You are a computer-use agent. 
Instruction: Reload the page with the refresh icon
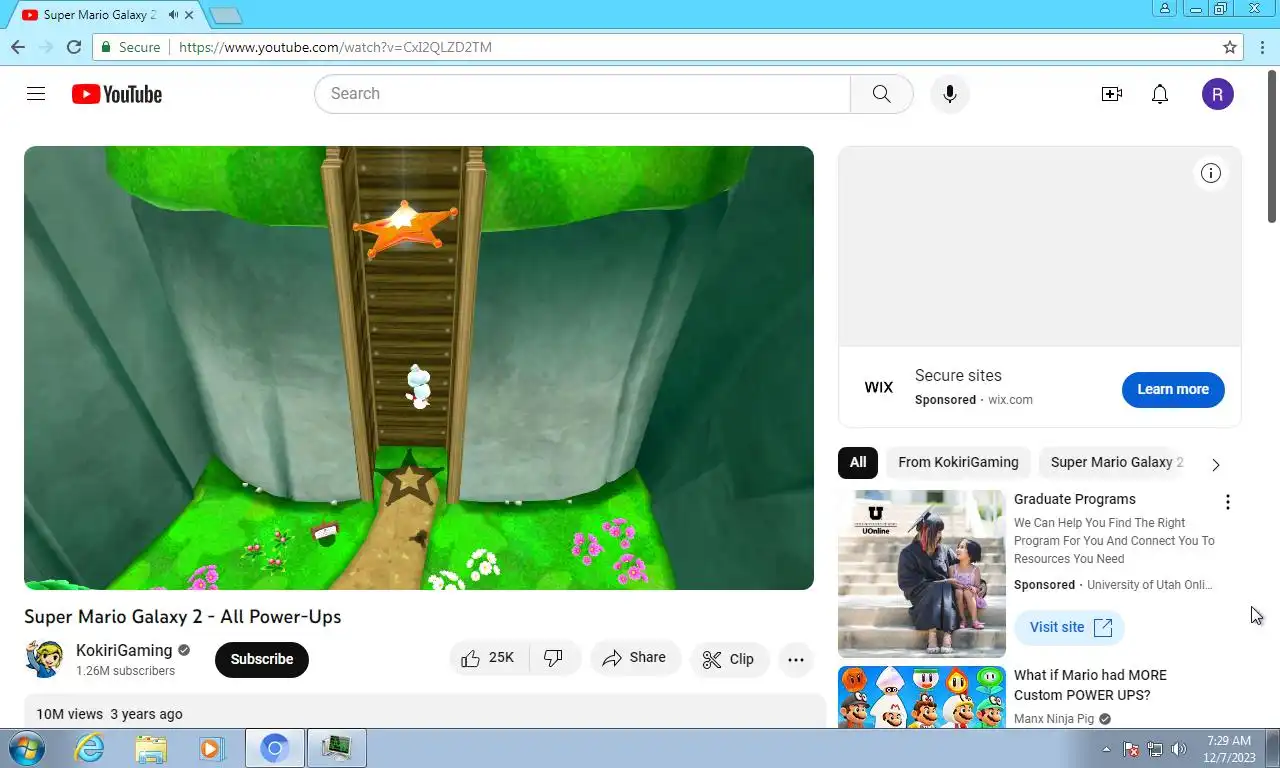pos(73,47)
